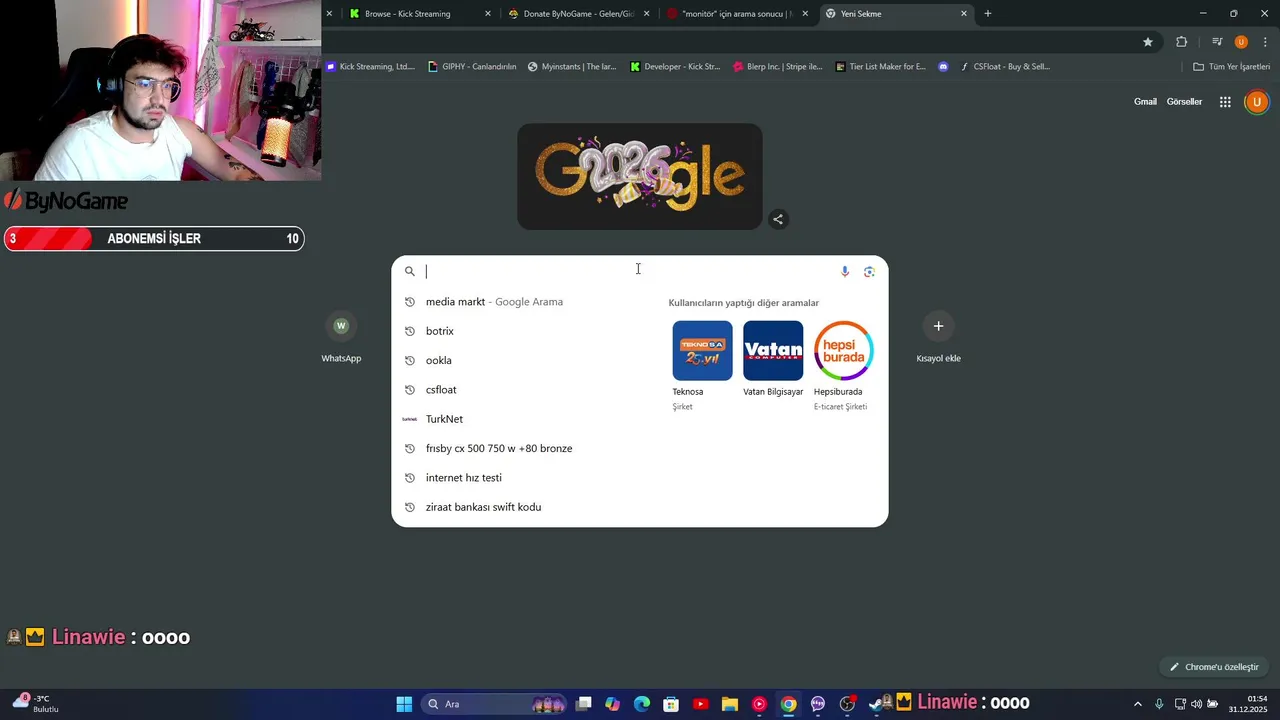Open Myinstants bookmark
The image size is (1280, 720).
[x=572, y=67]
